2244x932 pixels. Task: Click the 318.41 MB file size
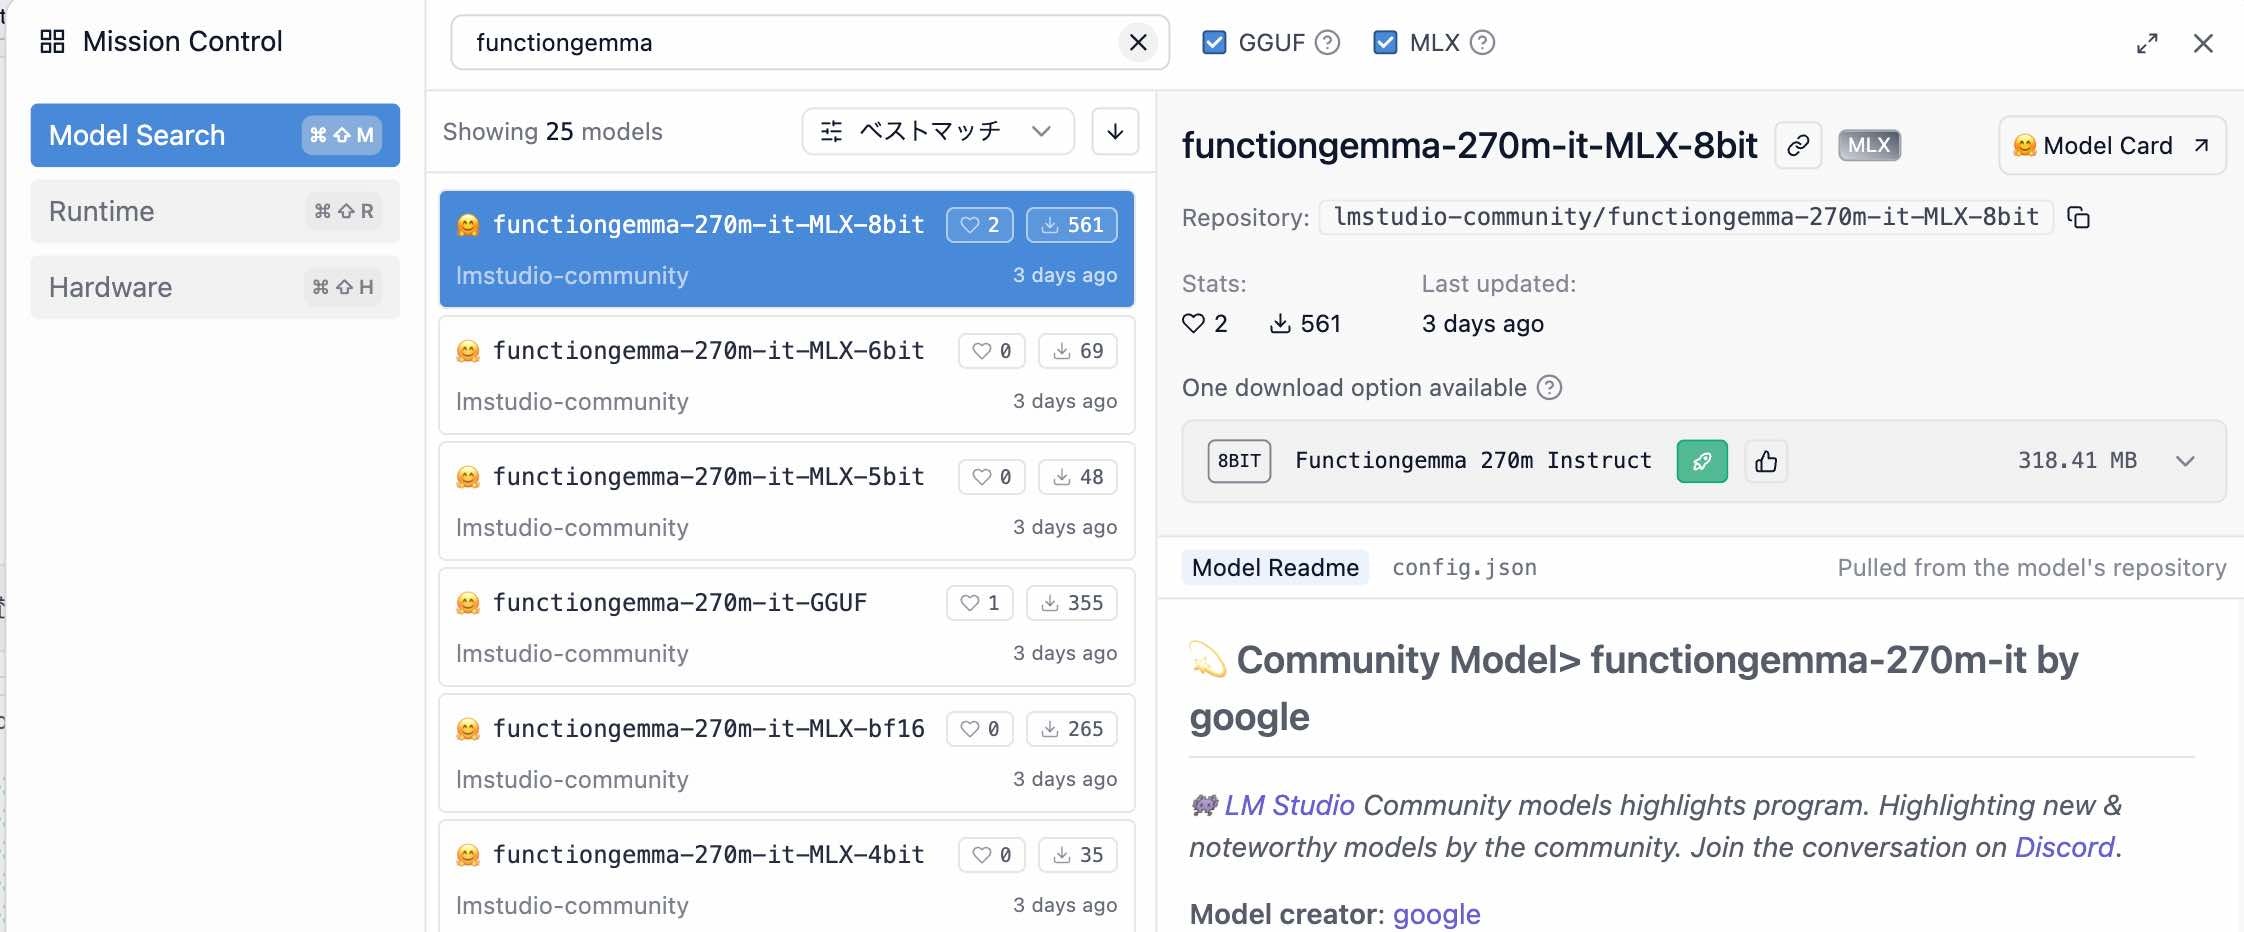(x=2077, y=461)
